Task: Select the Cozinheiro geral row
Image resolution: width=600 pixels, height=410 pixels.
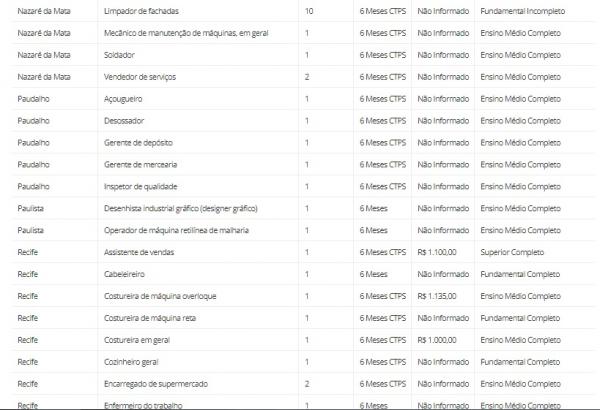Action: click(x=302, y=362)
